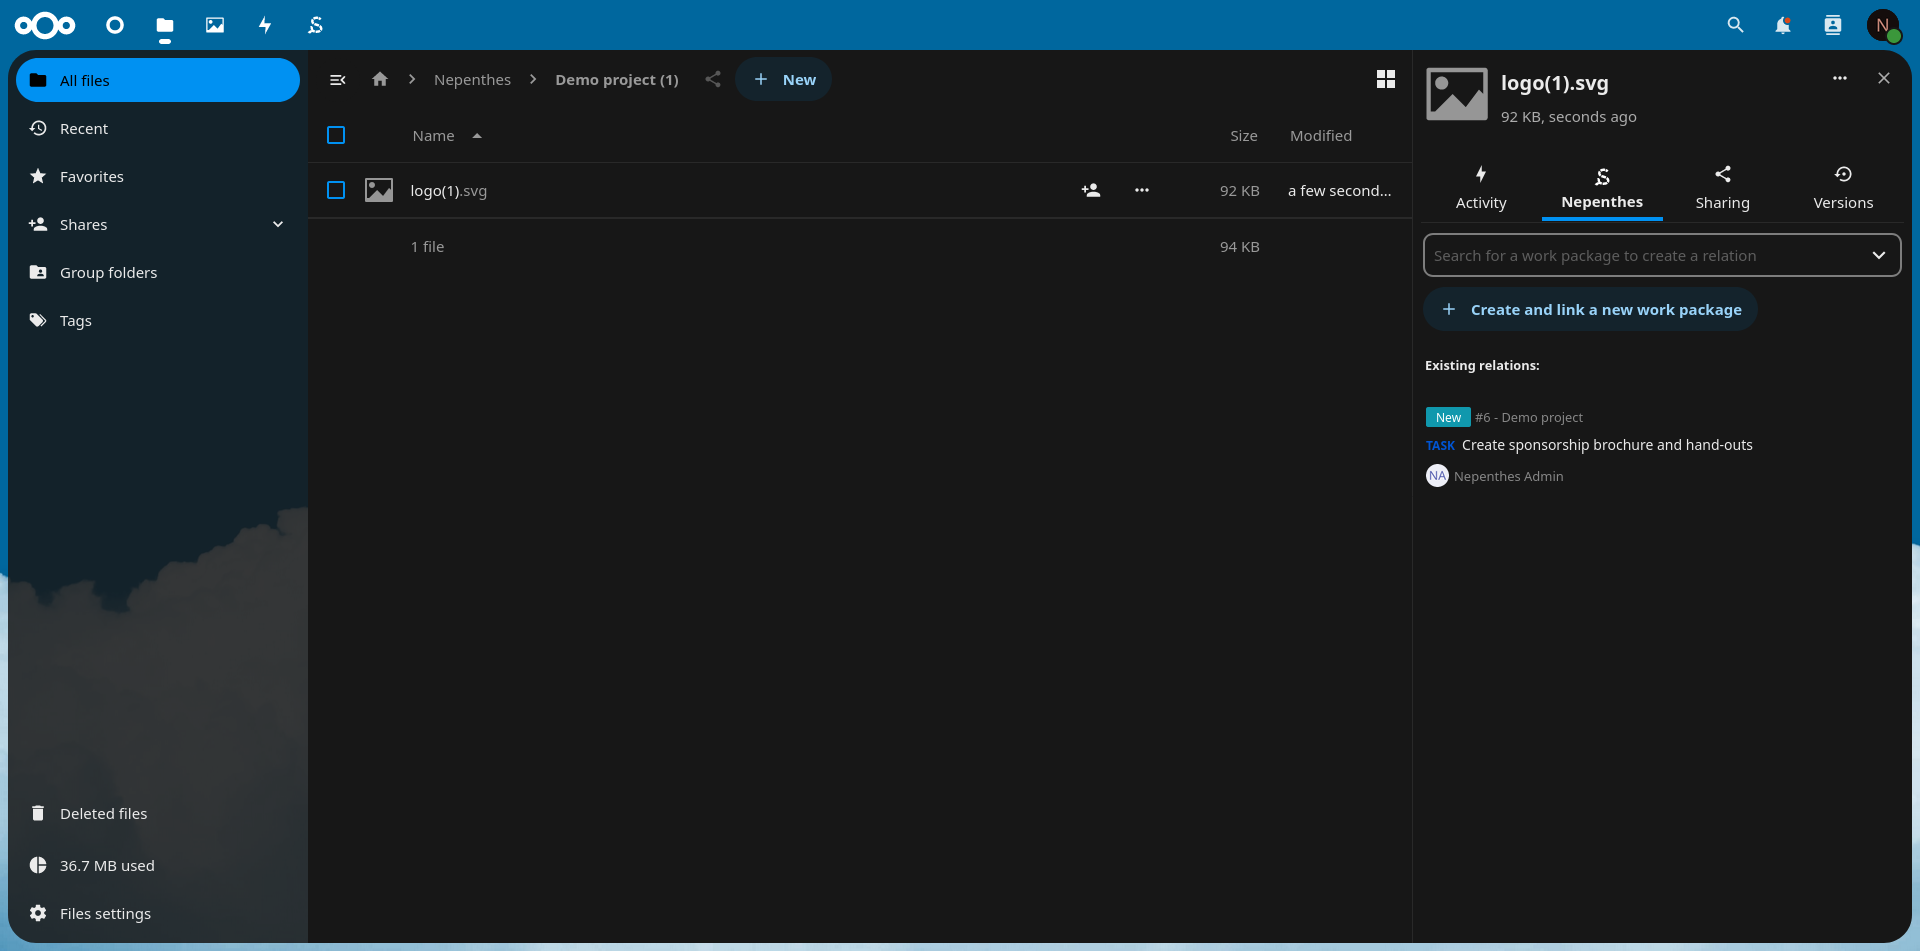1920x951 pixels.
Task: Click the New status badge
Action: click(1448, 417)
